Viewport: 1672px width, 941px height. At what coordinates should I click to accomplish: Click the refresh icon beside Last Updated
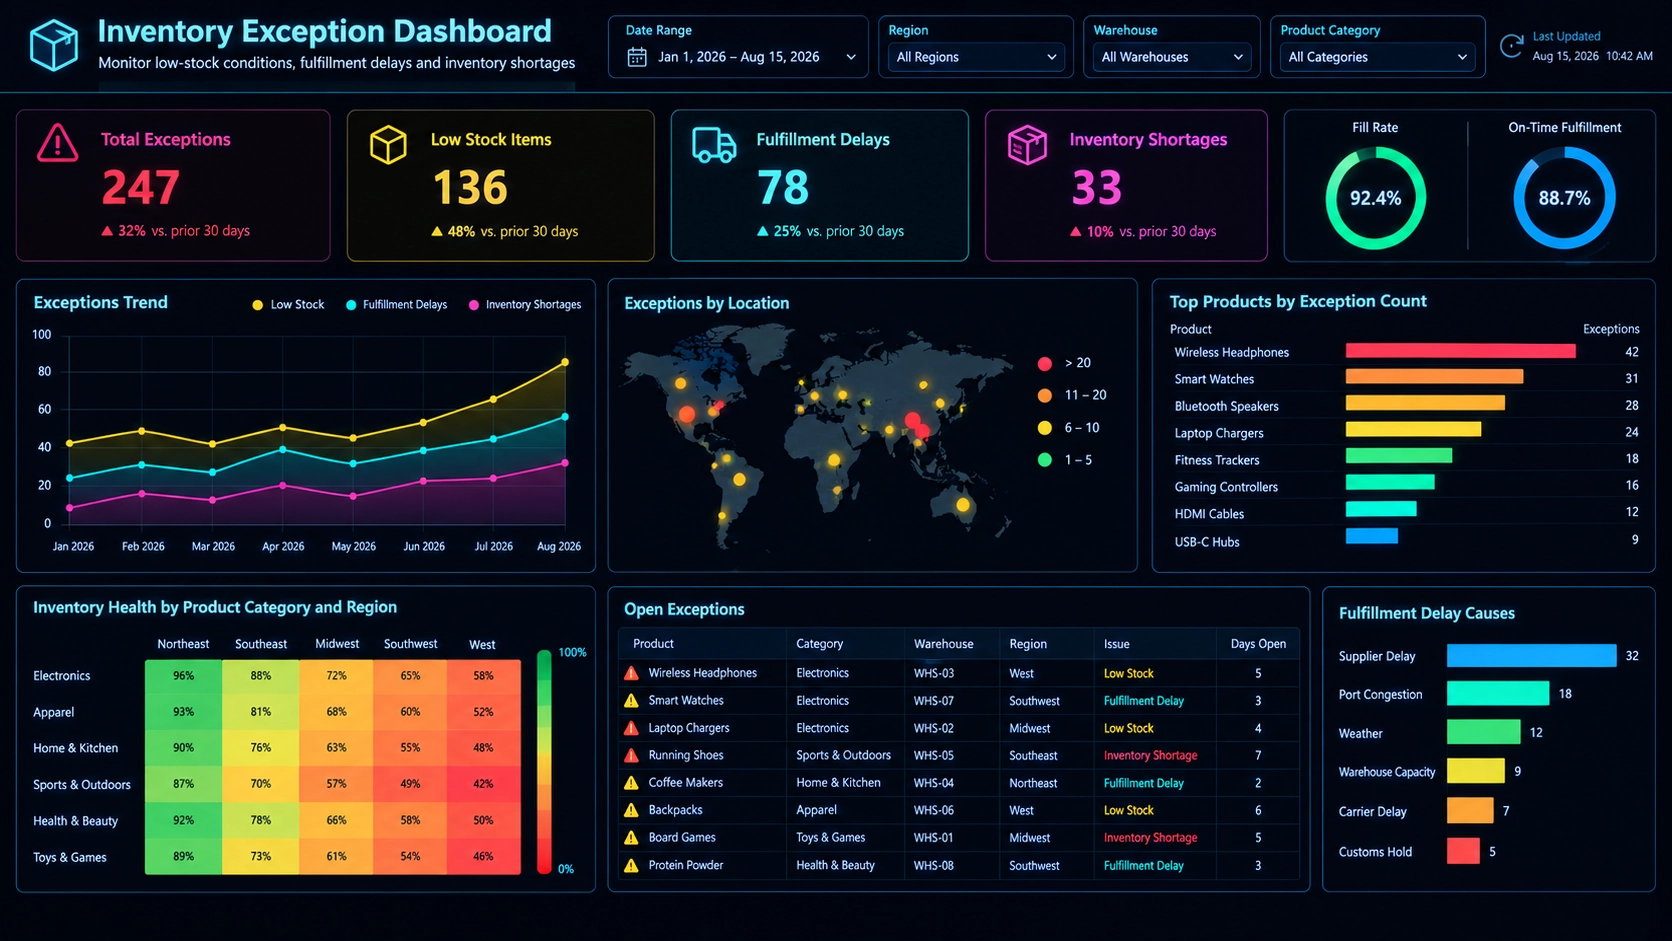coord(1512,45)
